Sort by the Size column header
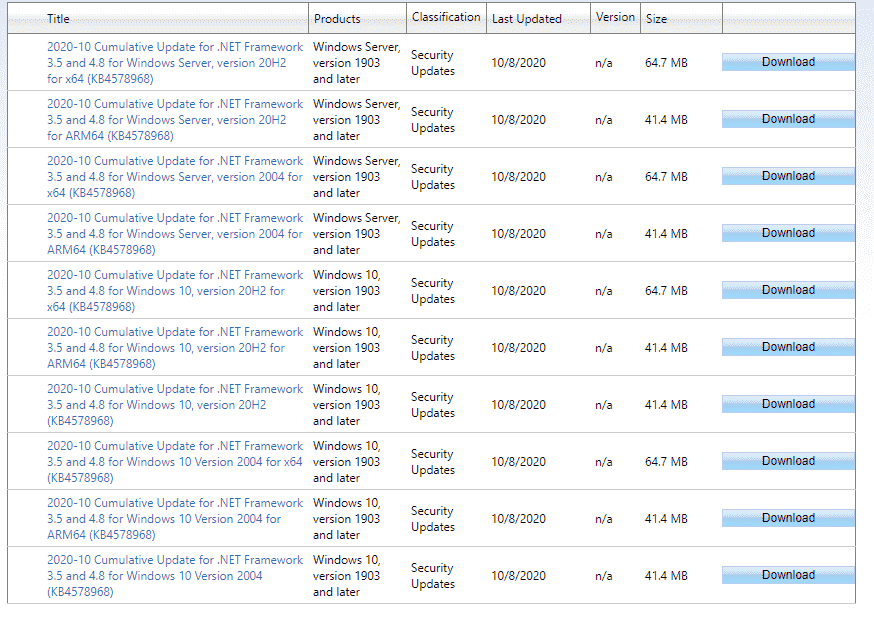Viewport: 874px width, 635px height. [x=656, y=19]
